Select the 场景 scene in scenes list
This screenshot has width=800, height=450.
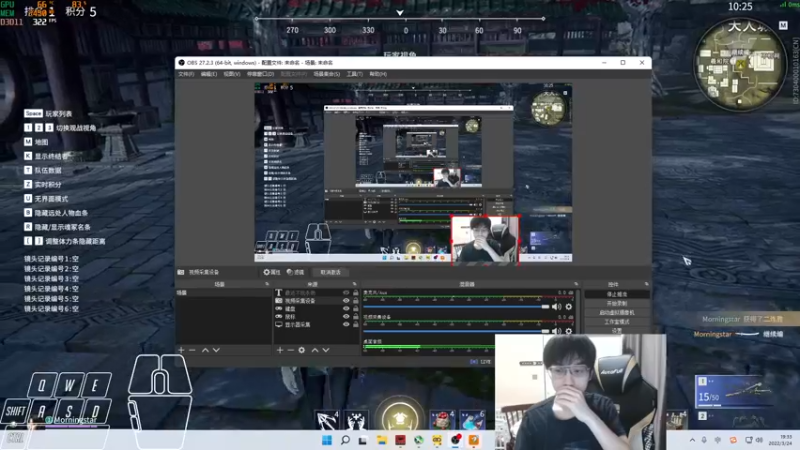pyautogui.click(x=223, y=293)
